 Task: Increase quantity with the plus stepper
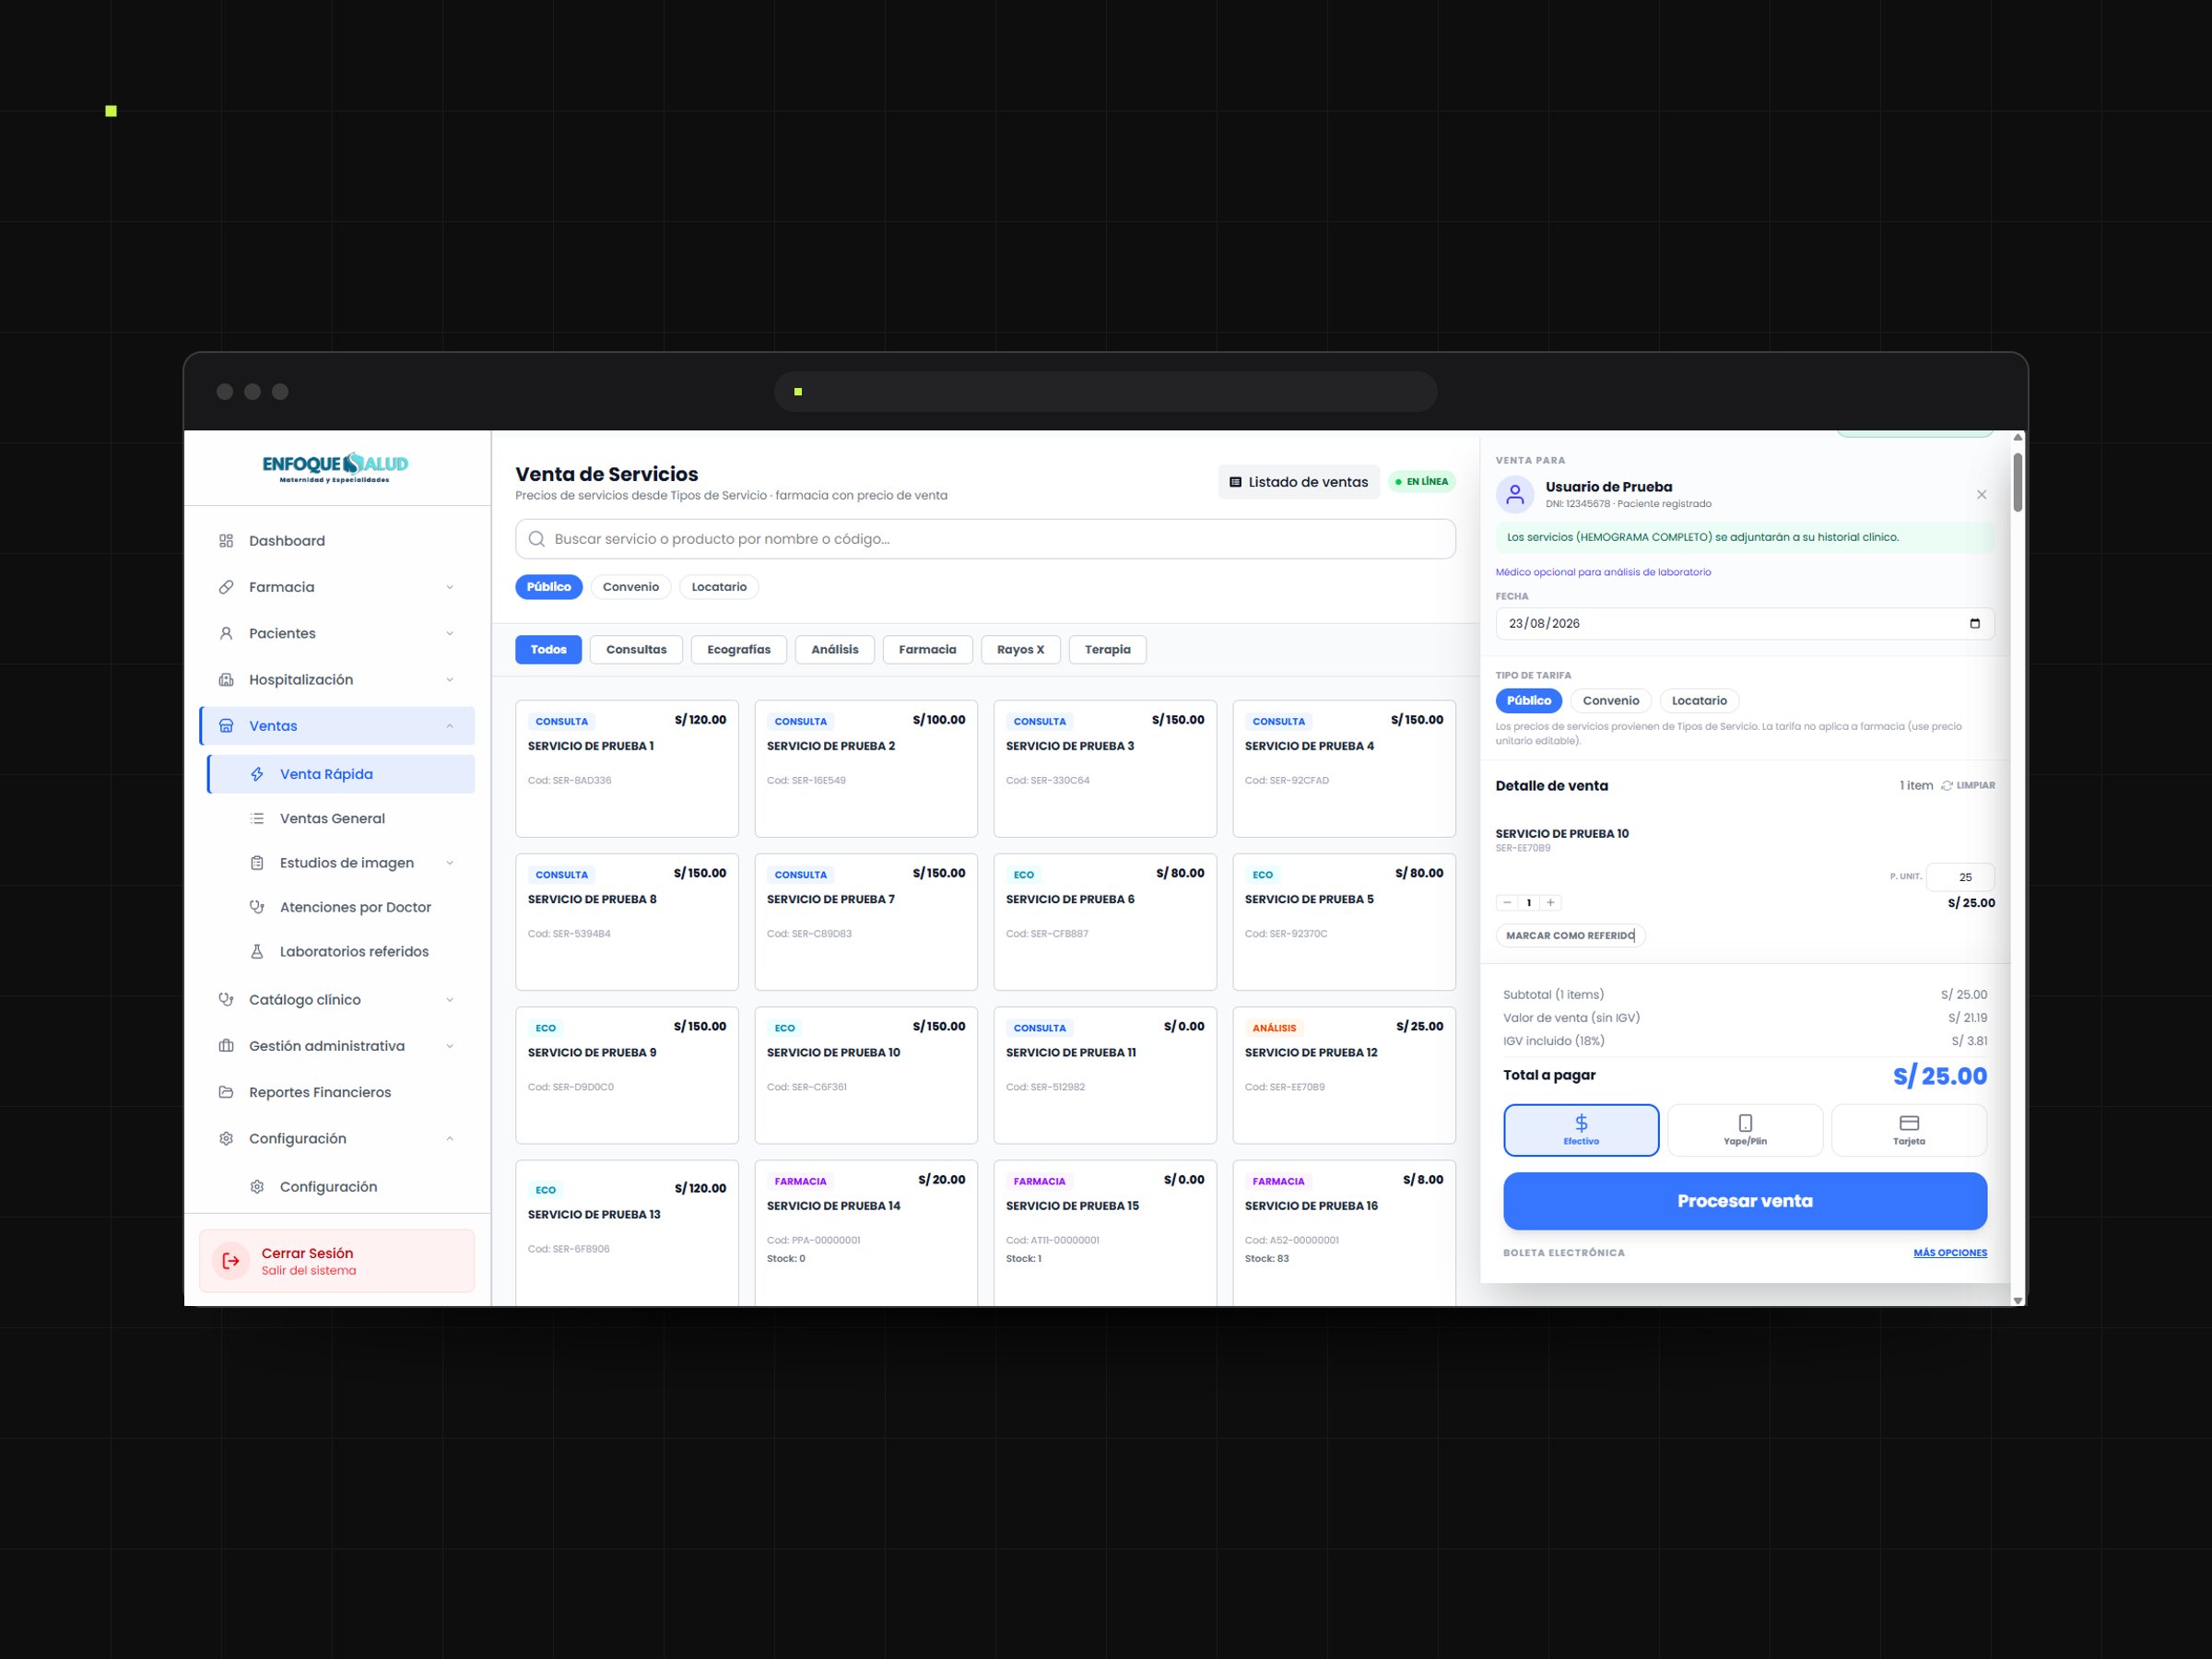point(1550,903)
